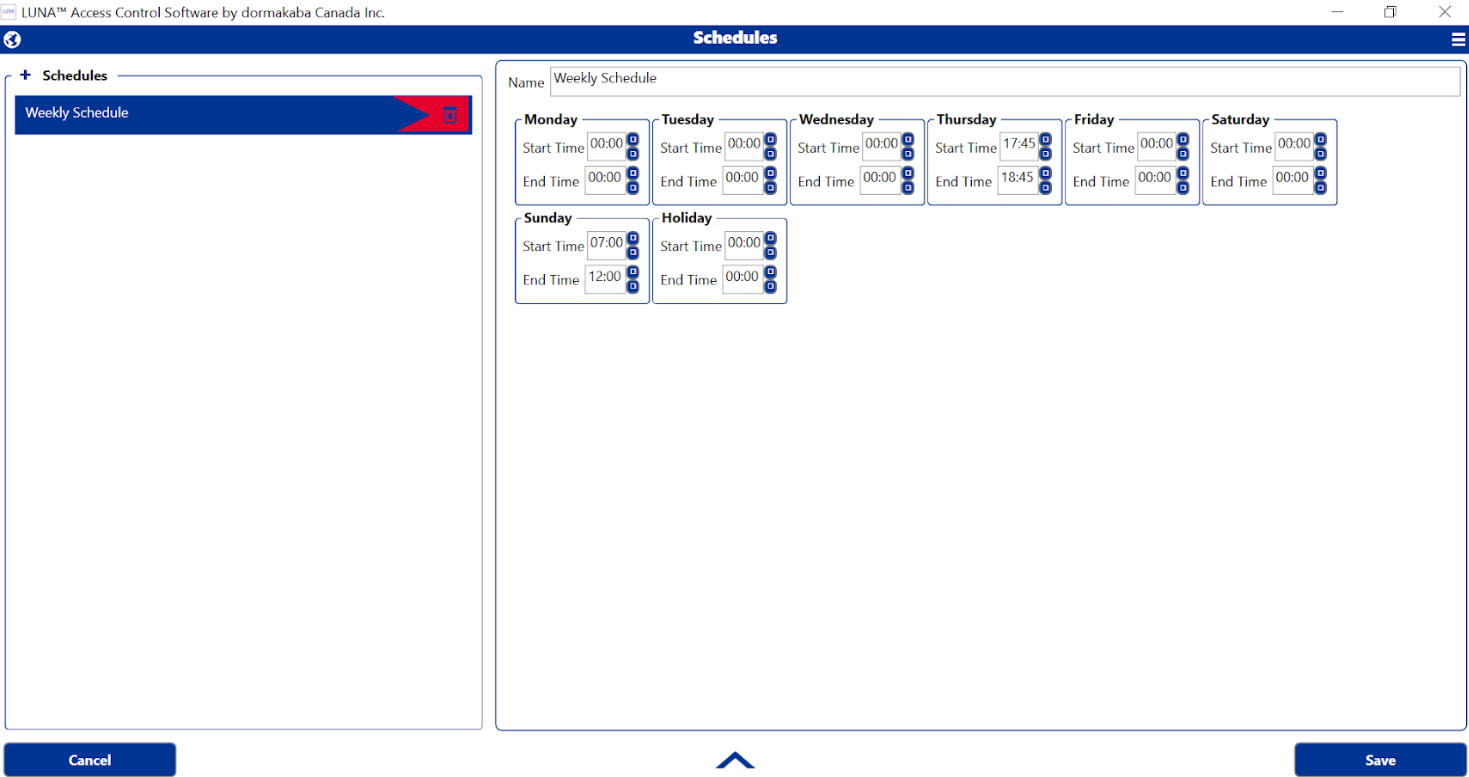
Task: Click the plus icon to add a schedule
Action: (26, 75)
